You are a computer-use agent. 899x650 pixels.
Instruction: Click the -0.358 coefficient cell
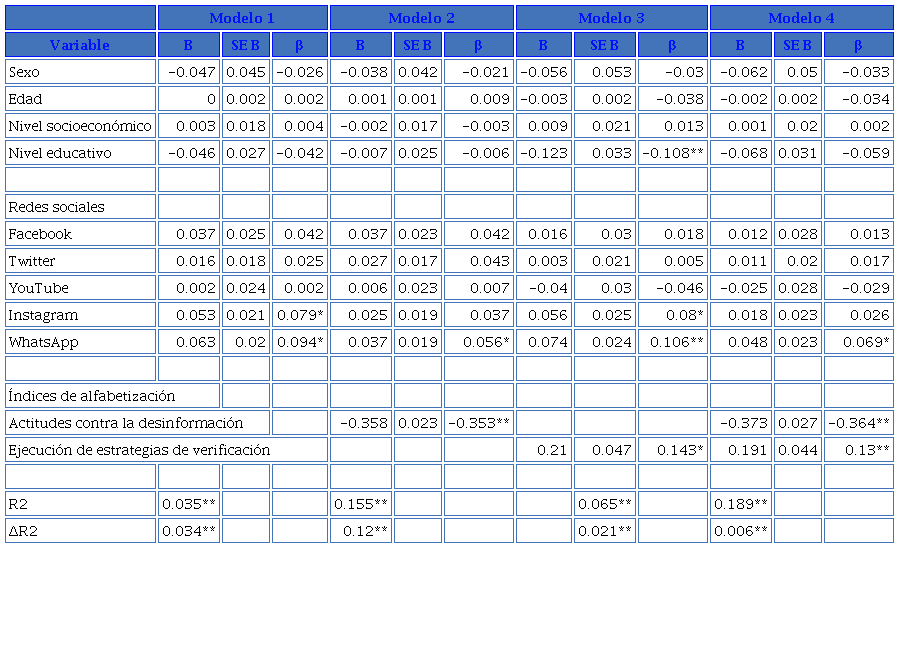click(x=361, y=423)
